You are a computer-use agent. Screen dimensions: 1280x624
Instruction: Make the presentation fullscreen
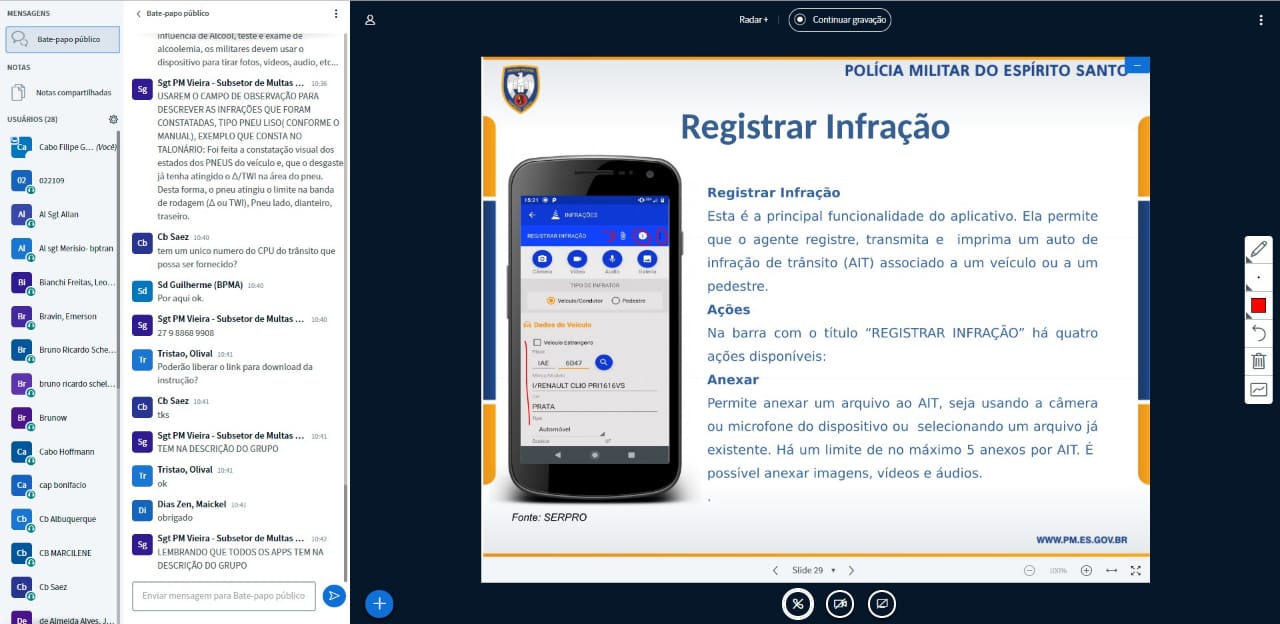click(1135, 570)
